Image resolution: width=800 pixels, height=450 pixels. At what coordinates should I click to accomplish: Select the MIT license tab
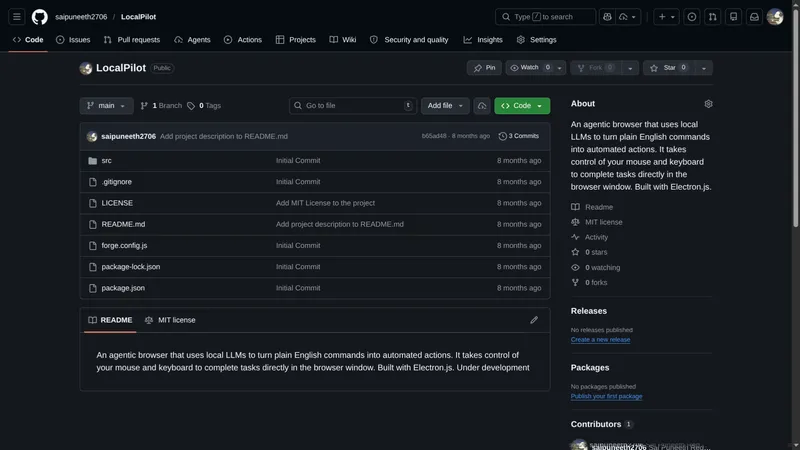(x=170, y=320)
